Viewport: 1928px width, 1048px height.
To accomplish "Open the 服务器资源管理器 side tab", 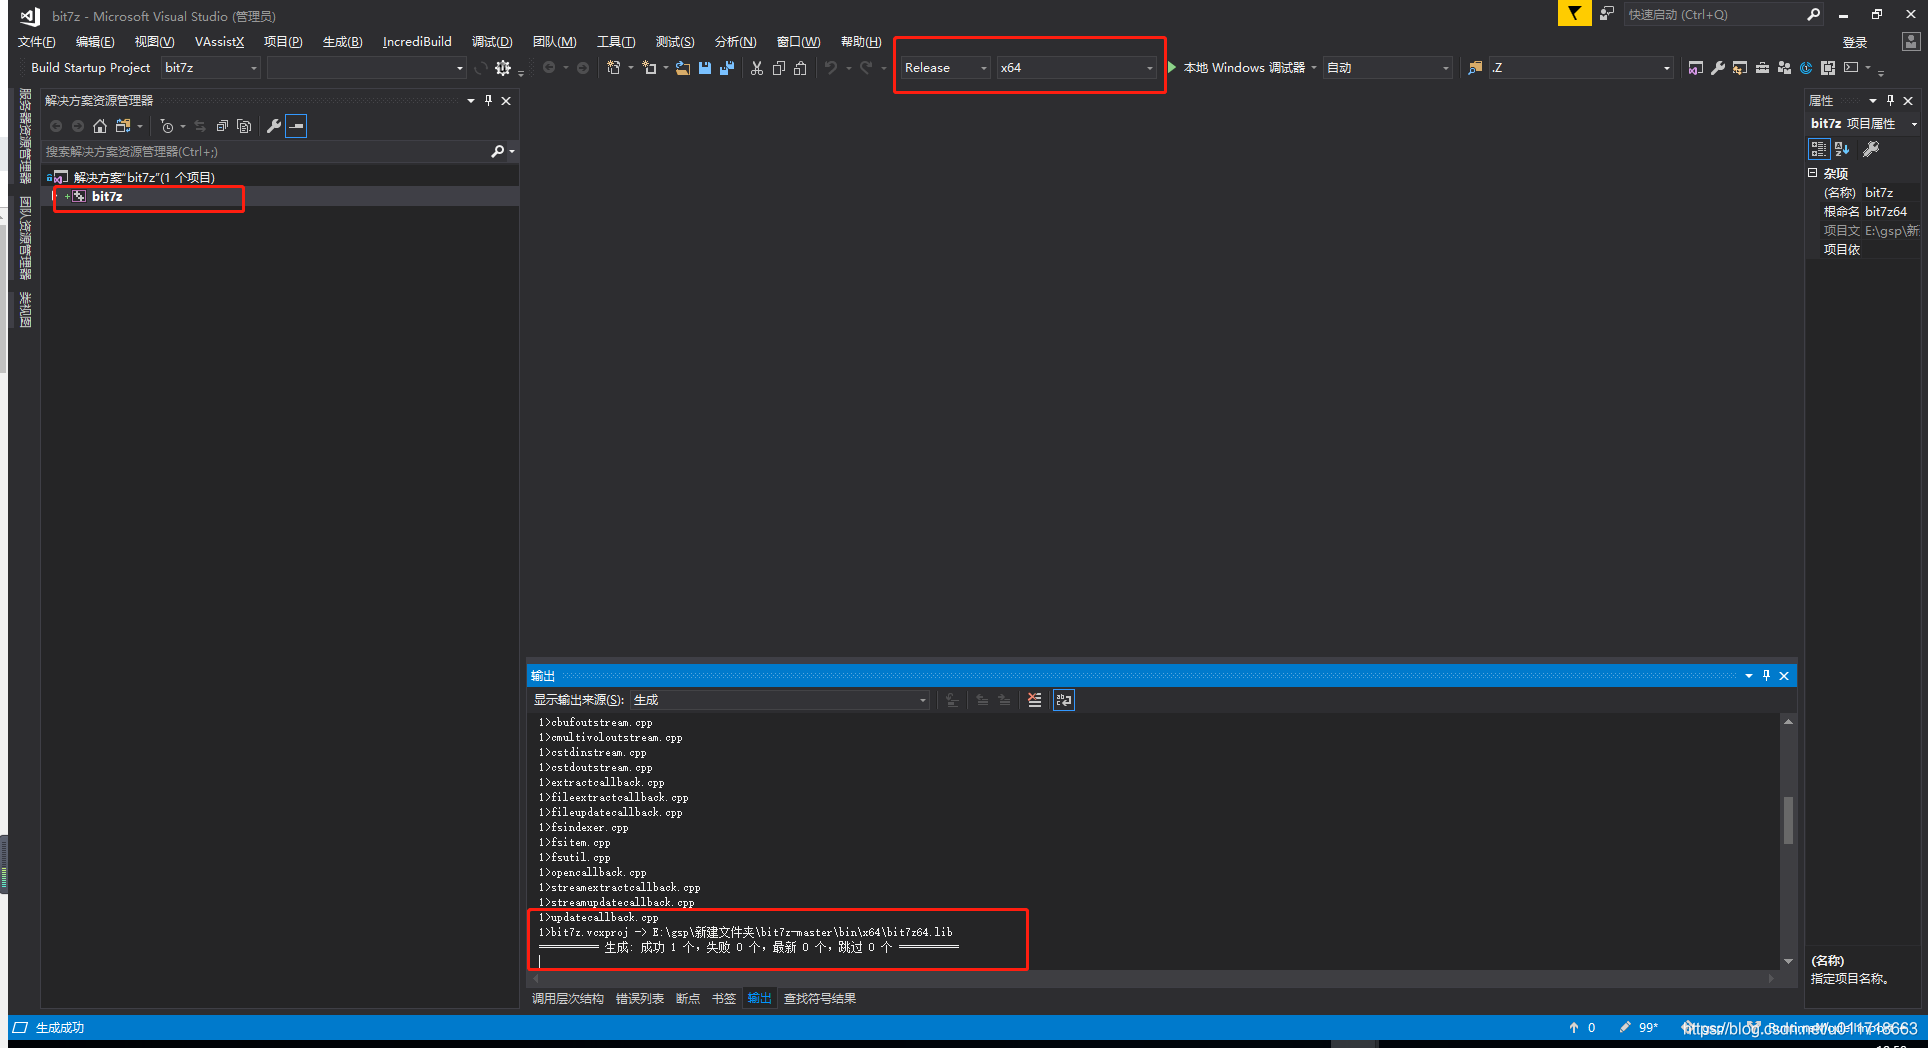I will 25,137.
